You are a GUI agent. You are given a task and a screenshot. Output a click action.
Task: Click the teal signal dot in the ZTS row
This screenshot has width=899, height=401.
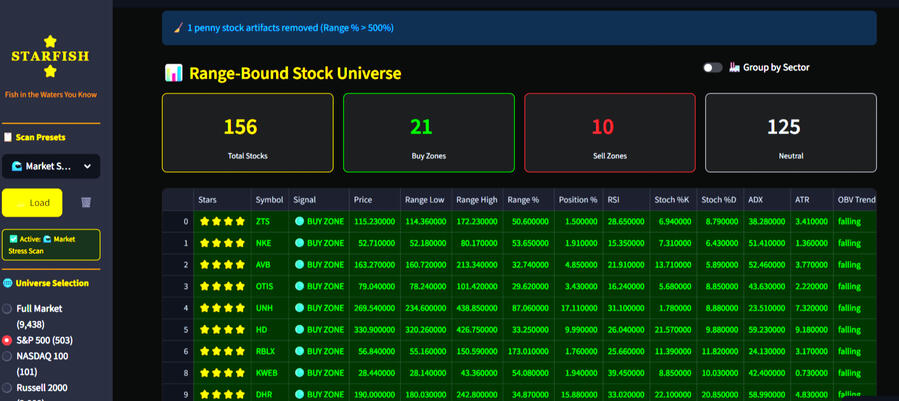pos(300,221)
